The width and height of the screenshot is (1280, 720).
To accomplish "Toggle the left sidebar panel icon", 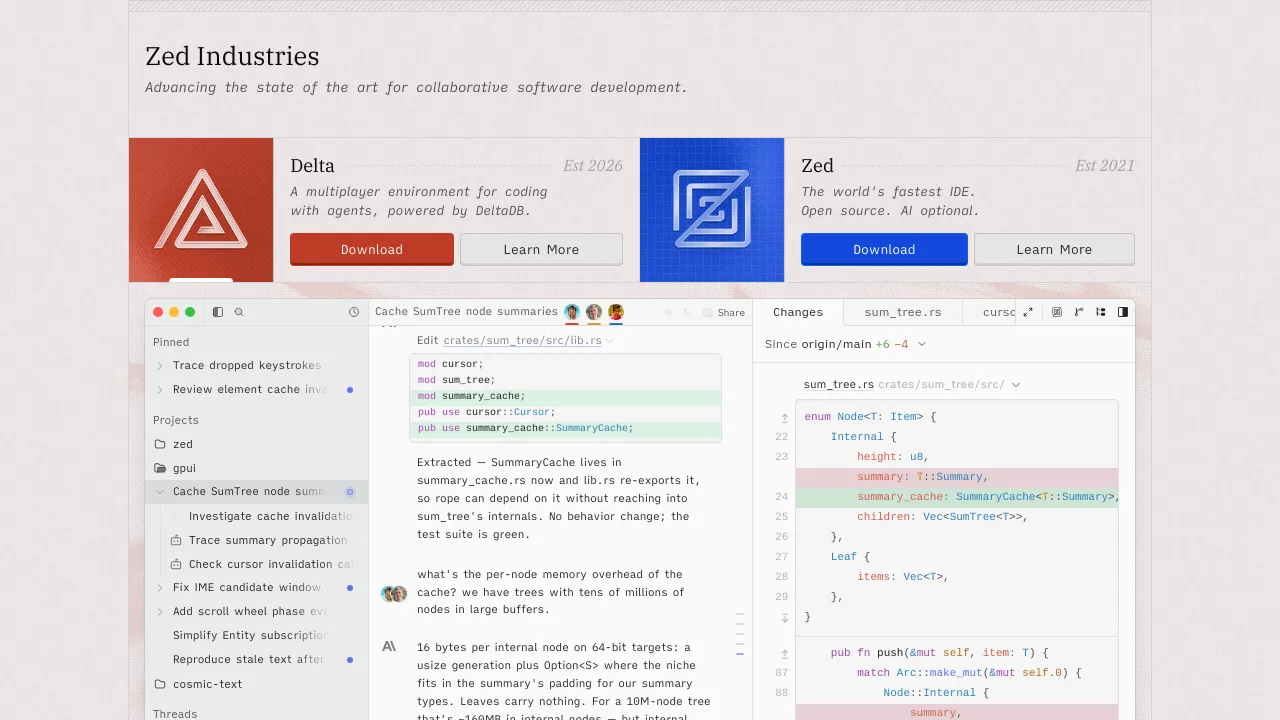I will 218,312.
